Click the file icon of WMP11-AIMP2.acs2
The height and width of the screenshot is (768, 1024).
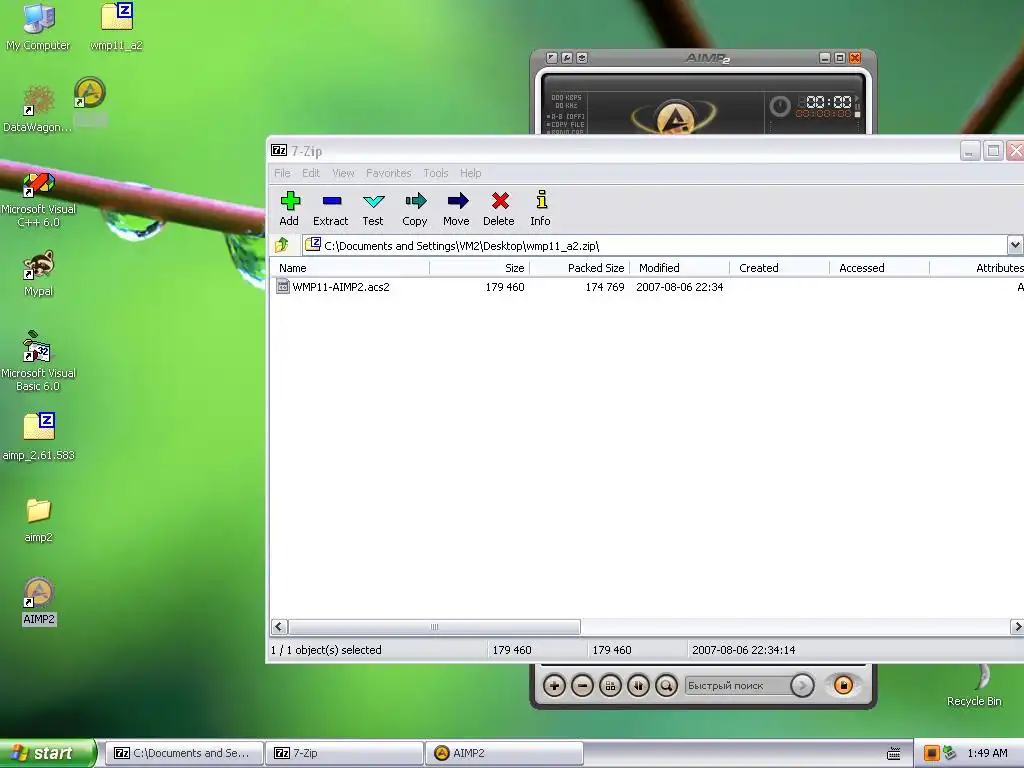coord(283,286)
